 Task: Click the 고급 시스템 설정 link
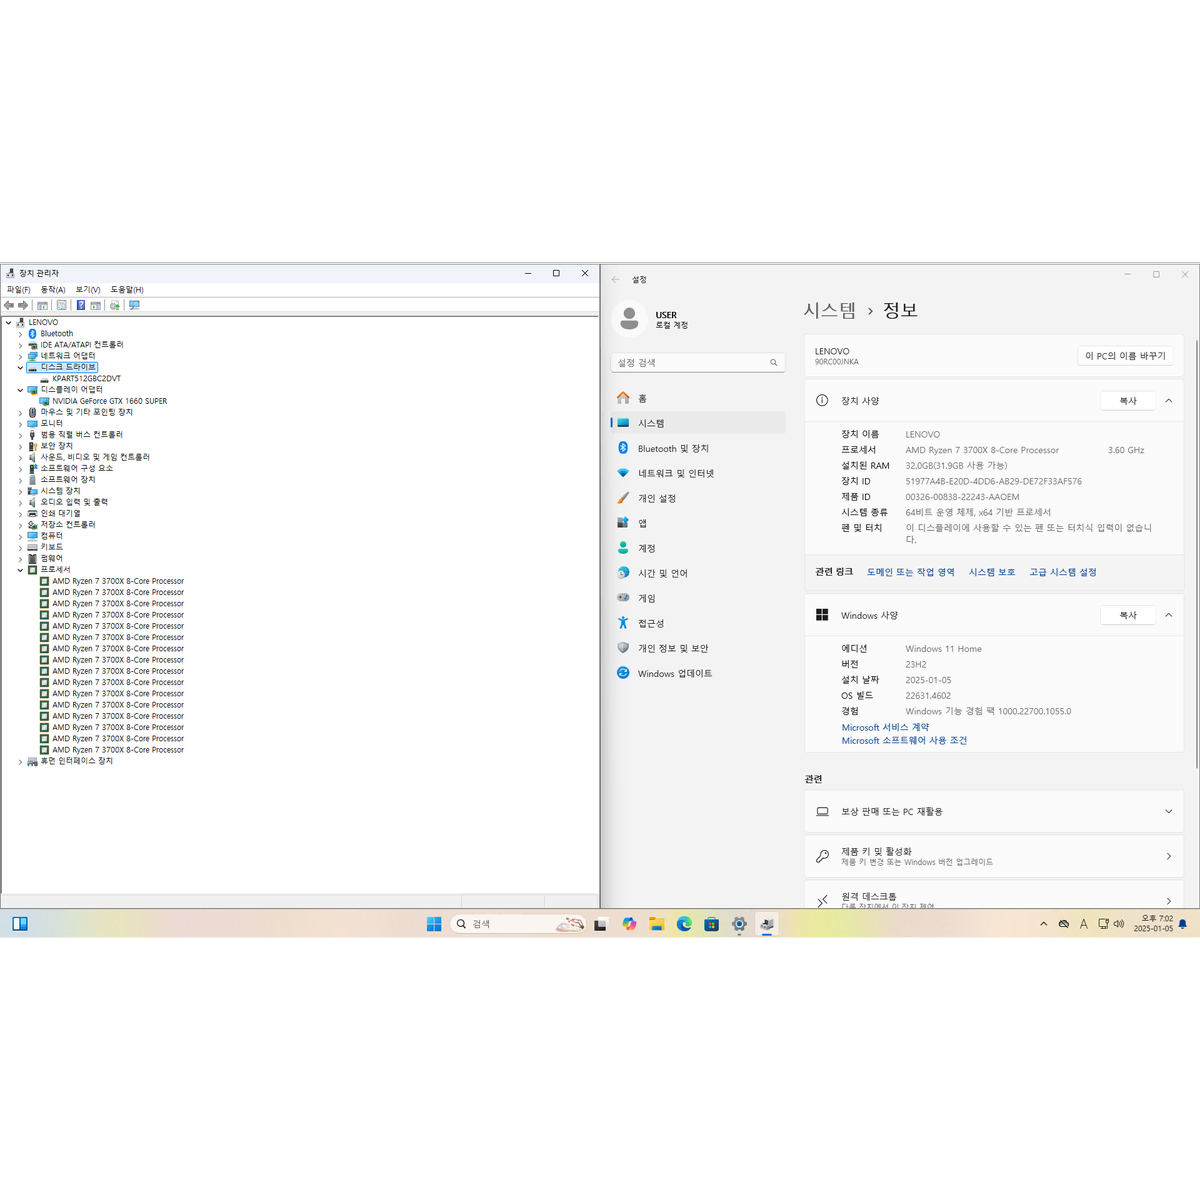tap(1063, 572)
